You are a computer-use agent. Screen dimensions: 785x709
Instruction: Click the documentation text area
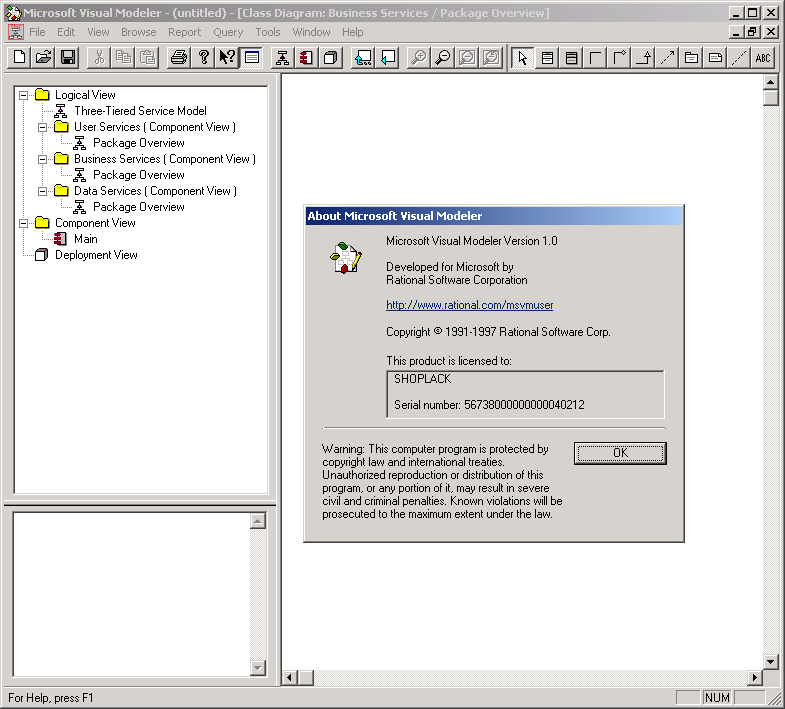coord(132,594)
